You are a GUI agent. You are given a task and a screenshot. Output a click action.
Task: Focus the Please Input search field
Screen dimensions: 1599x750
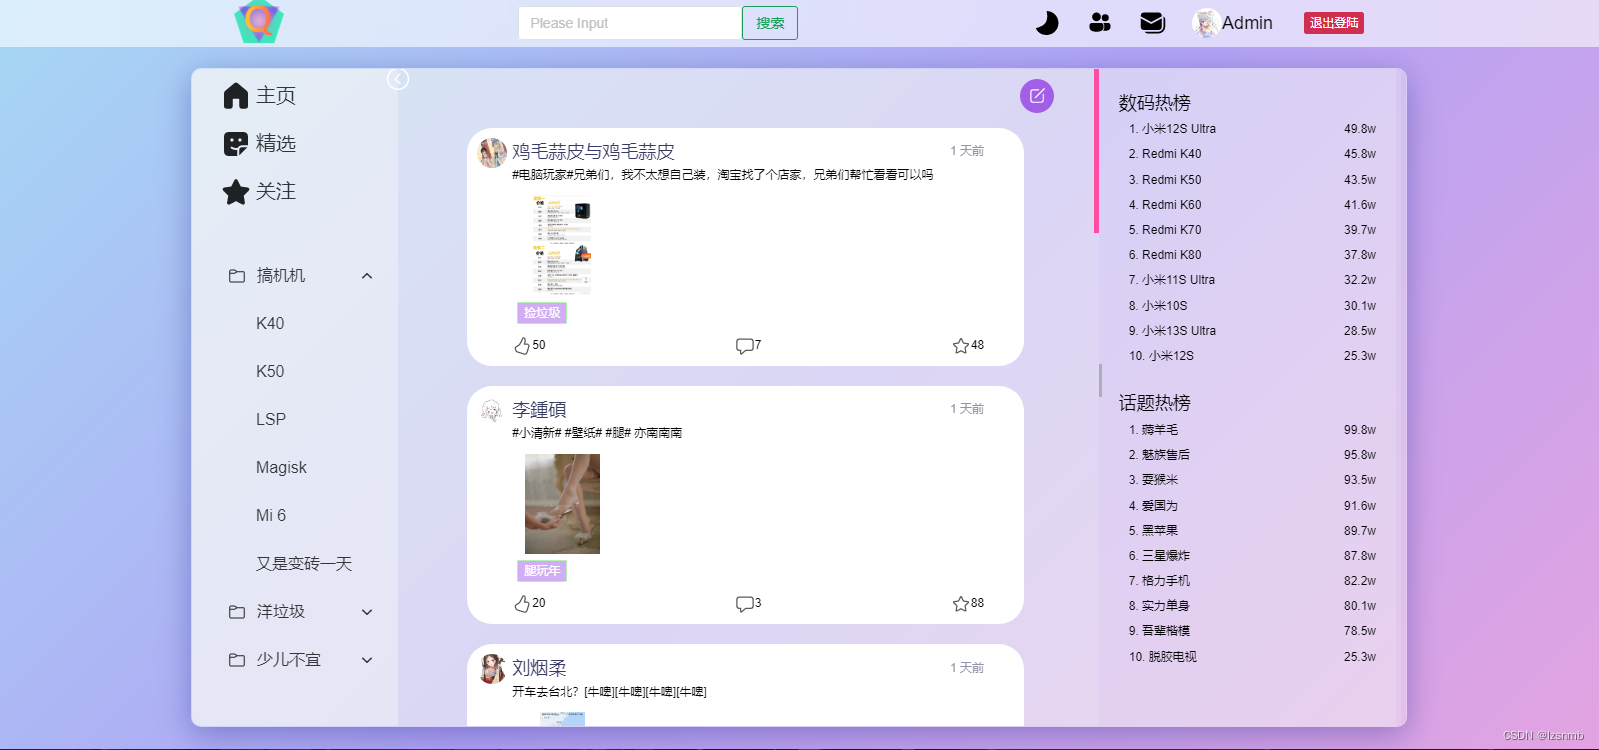(630, 23)
